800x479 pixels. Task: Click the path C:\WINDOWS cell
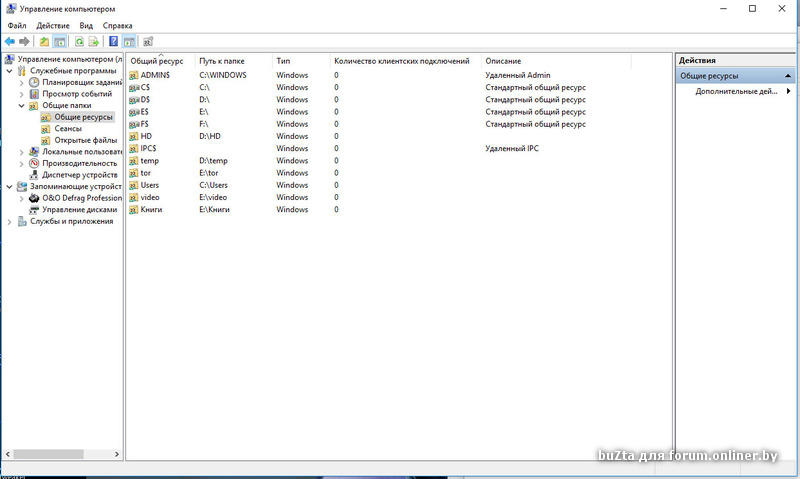[222, 75]
